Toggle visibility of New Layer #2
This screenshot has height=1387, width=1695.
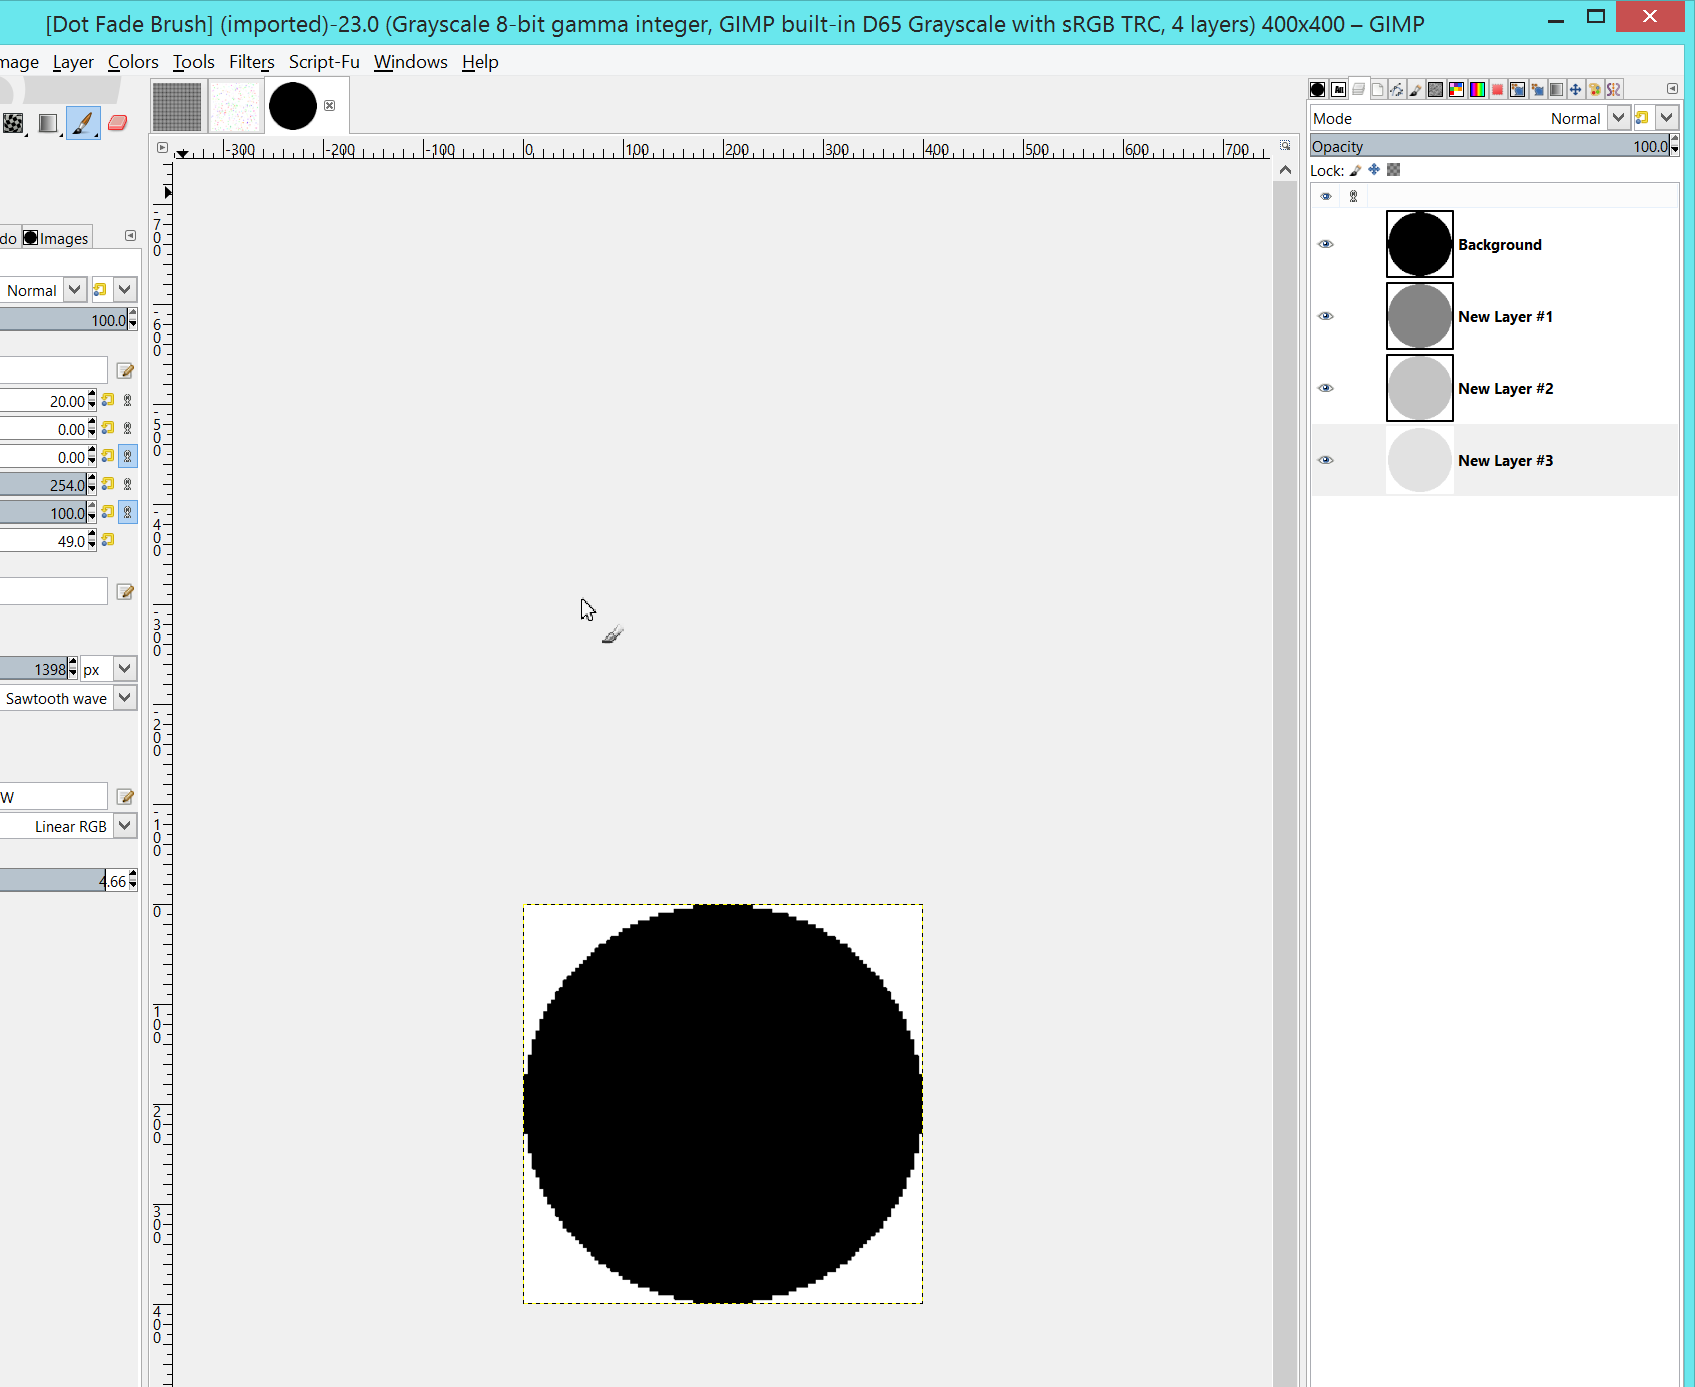click(1326, 388)
